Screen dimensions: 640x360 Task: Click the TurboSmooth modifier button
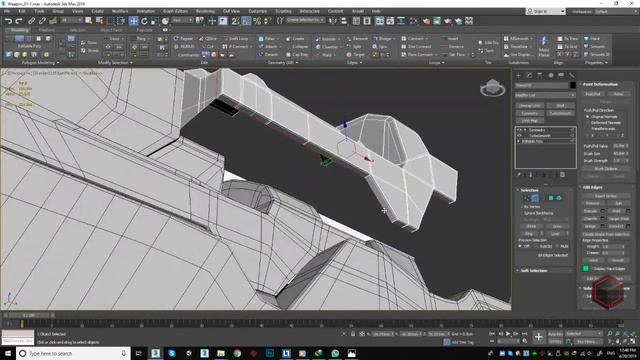tap(560, 113)
